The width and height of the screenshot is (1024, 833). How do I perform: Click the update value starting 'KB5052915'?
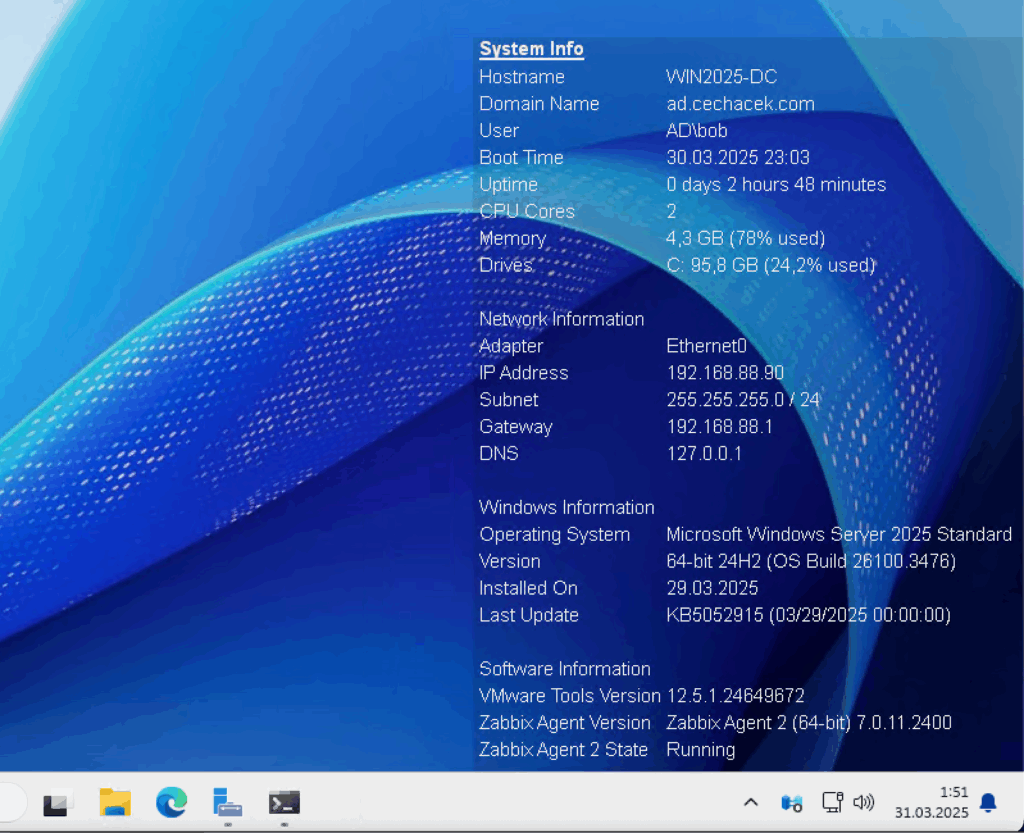pos(808,615)
